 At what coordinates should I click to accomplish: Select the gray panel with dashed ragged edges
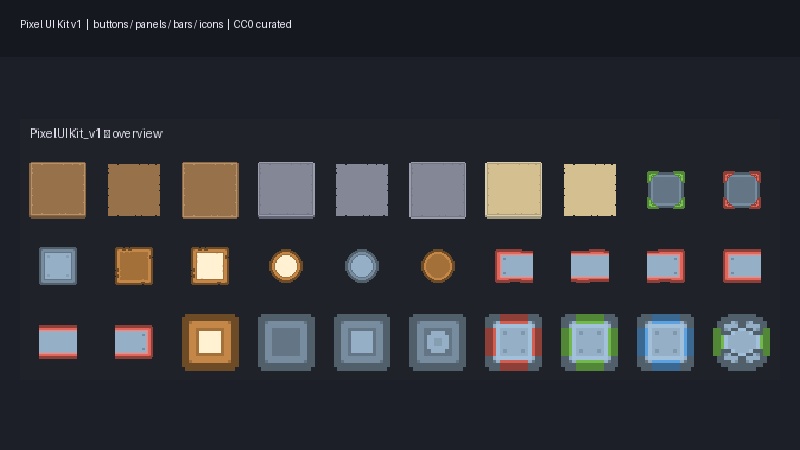point(362,190)
